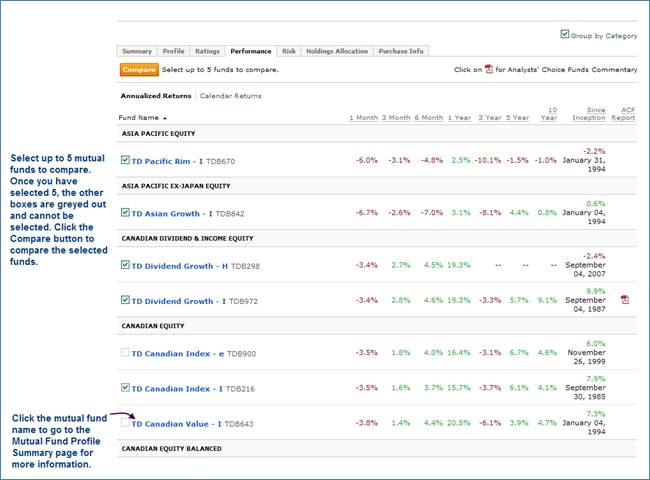Click inception date November 26, 1999

coord(586,357)
